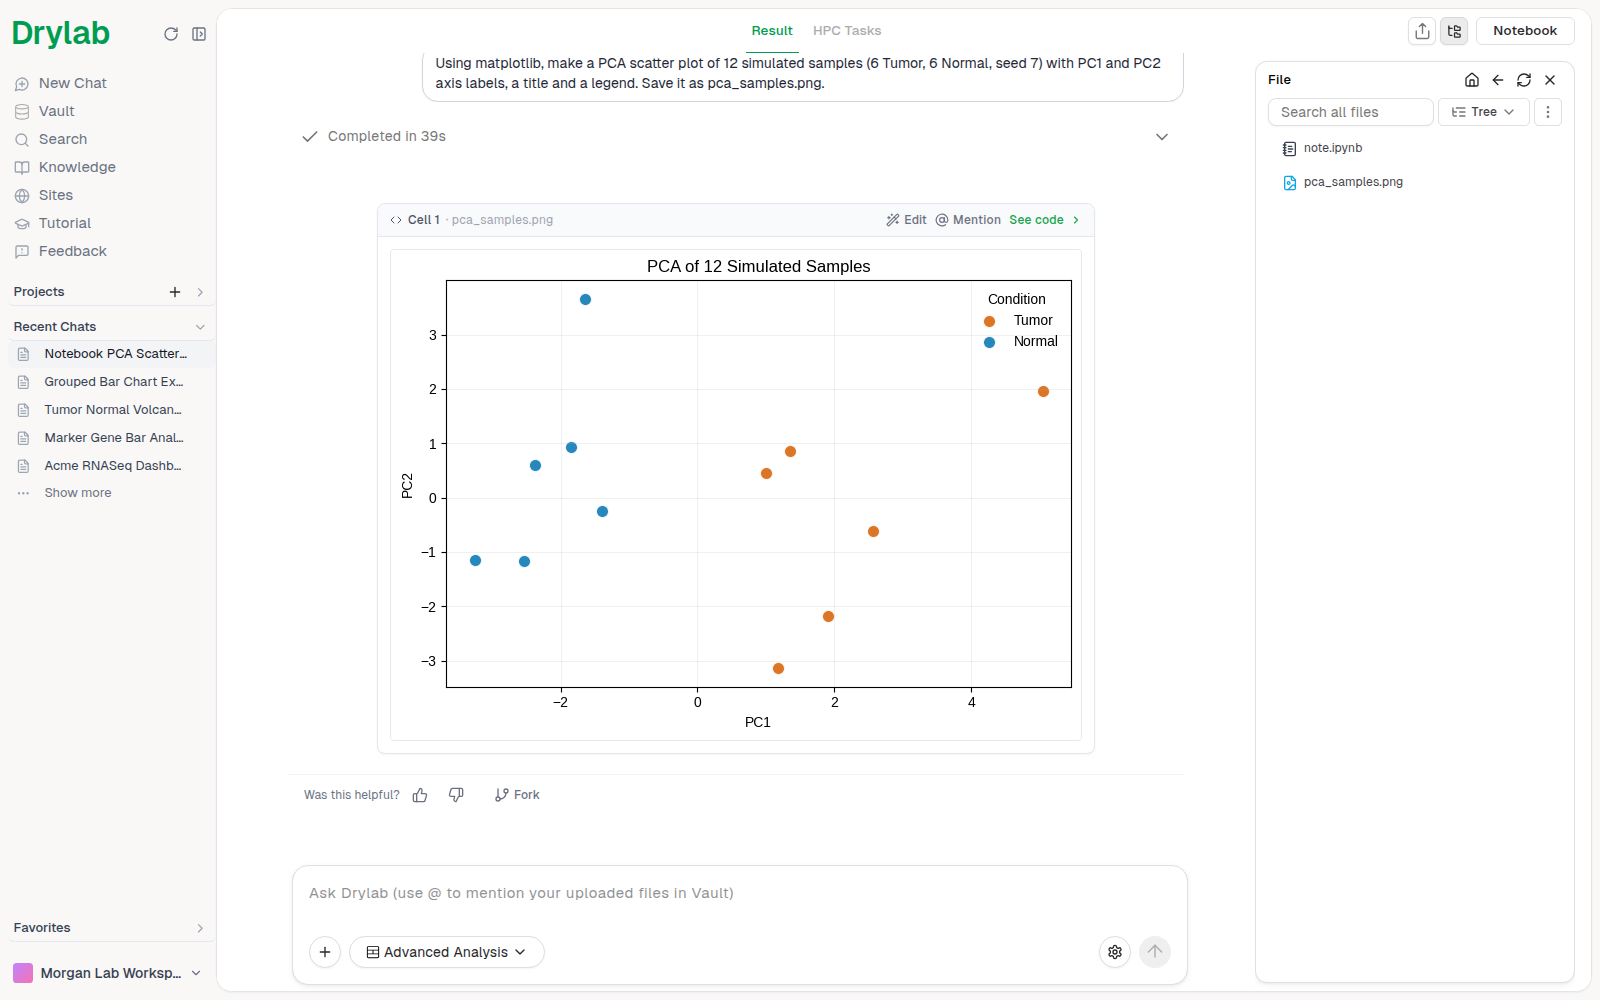Fork this chat

click(517, 795)
